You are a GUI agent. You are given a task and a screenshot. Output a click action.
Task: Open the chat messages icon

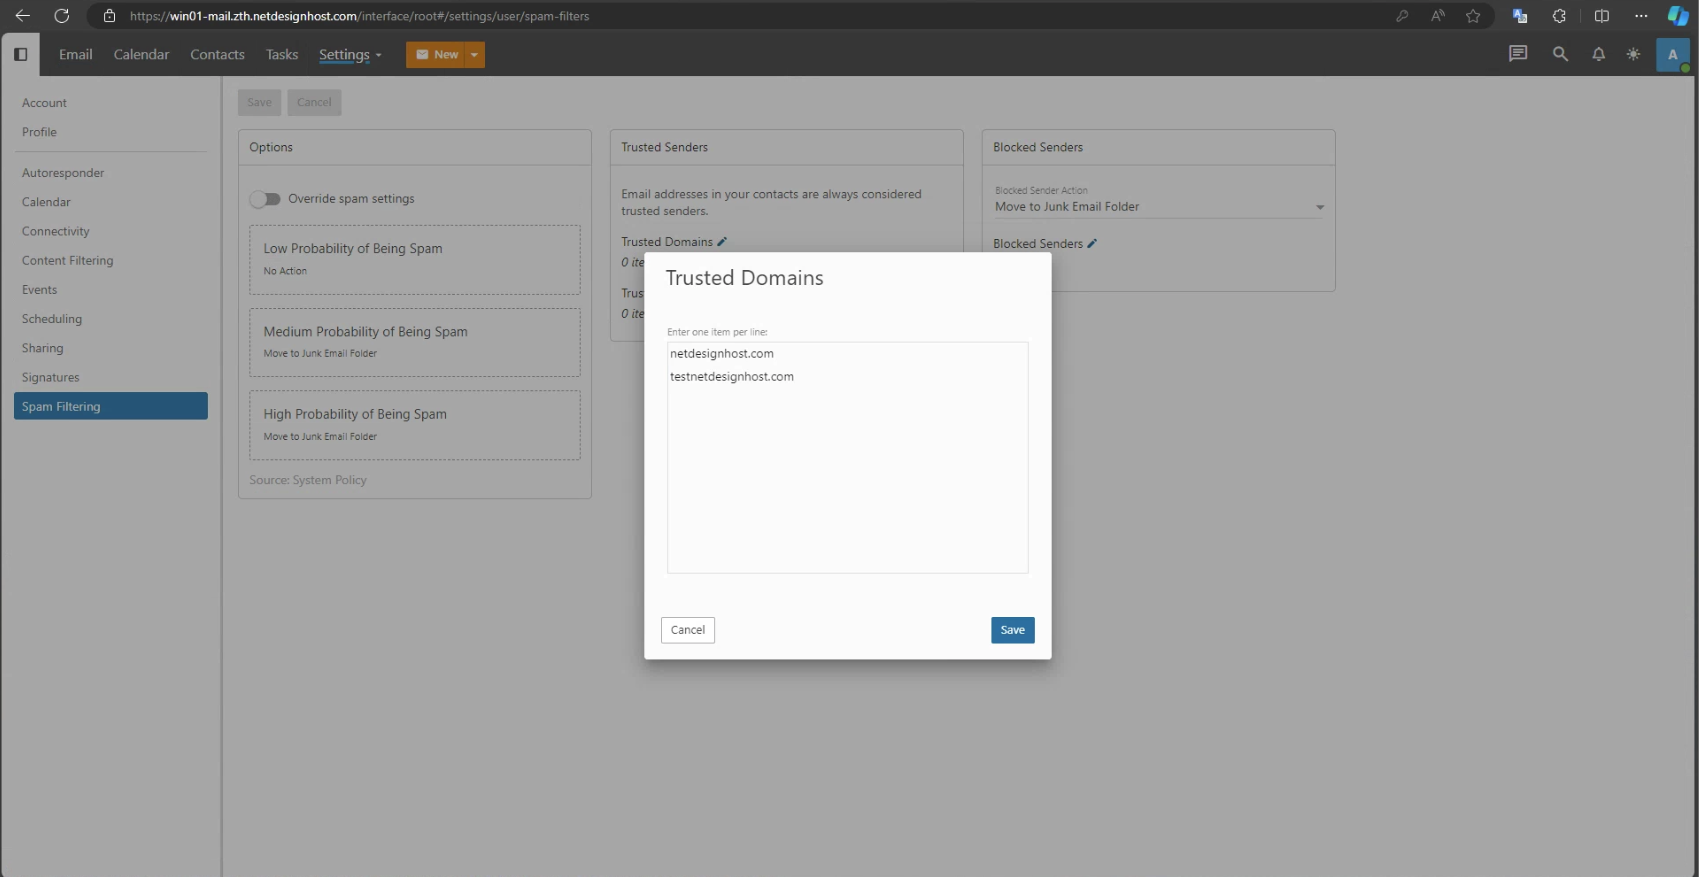1518,54
